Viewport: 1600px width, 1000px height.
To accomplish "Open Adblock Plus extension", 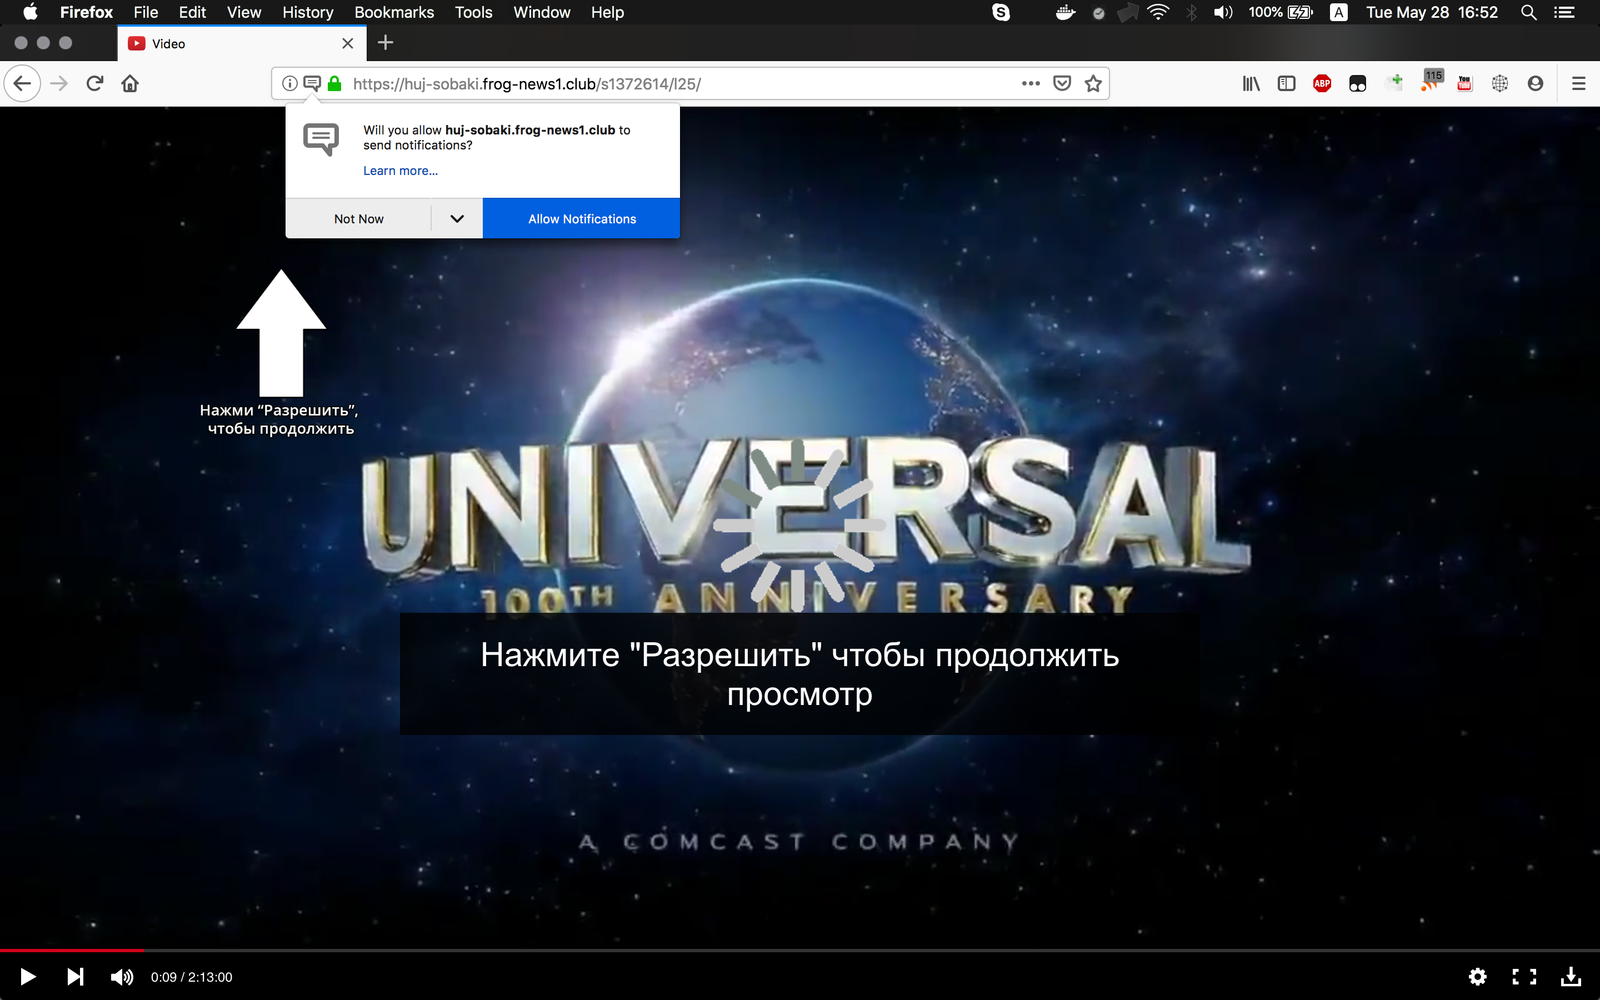I will 1322,84.
